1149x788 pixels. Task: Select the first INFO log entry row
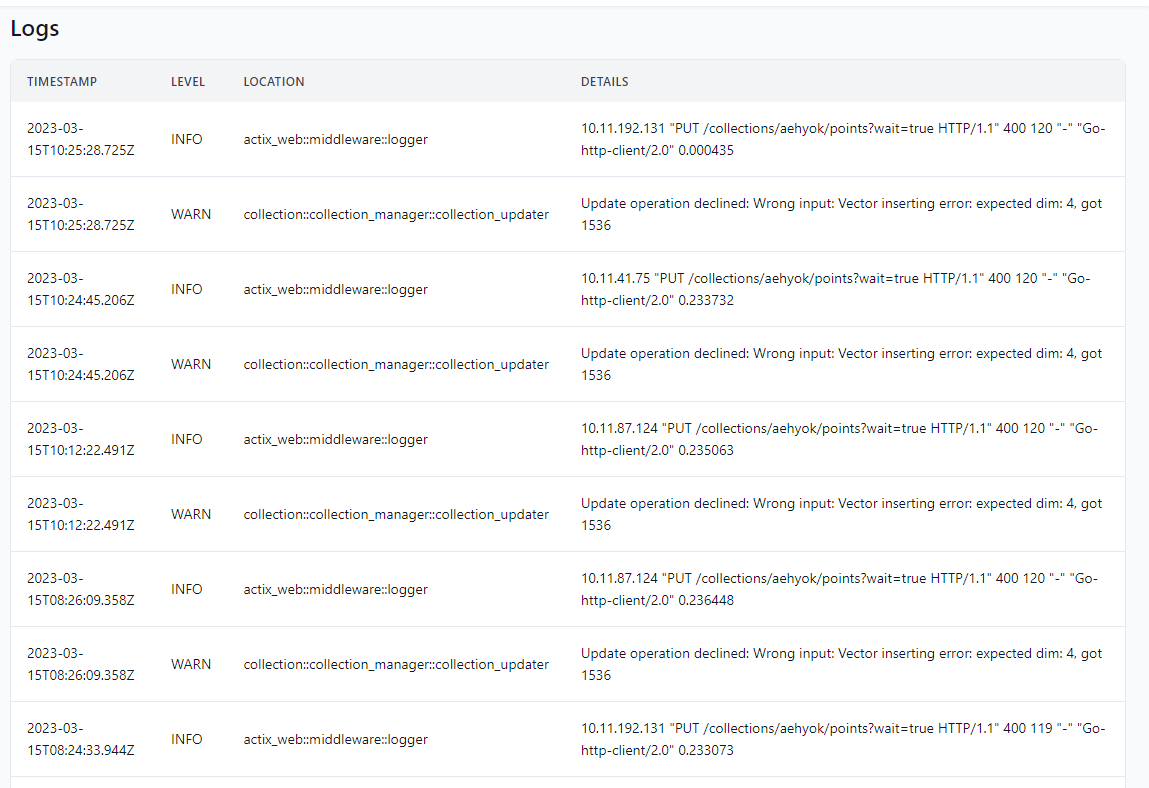pyautogui.click(x=400, y=139)
